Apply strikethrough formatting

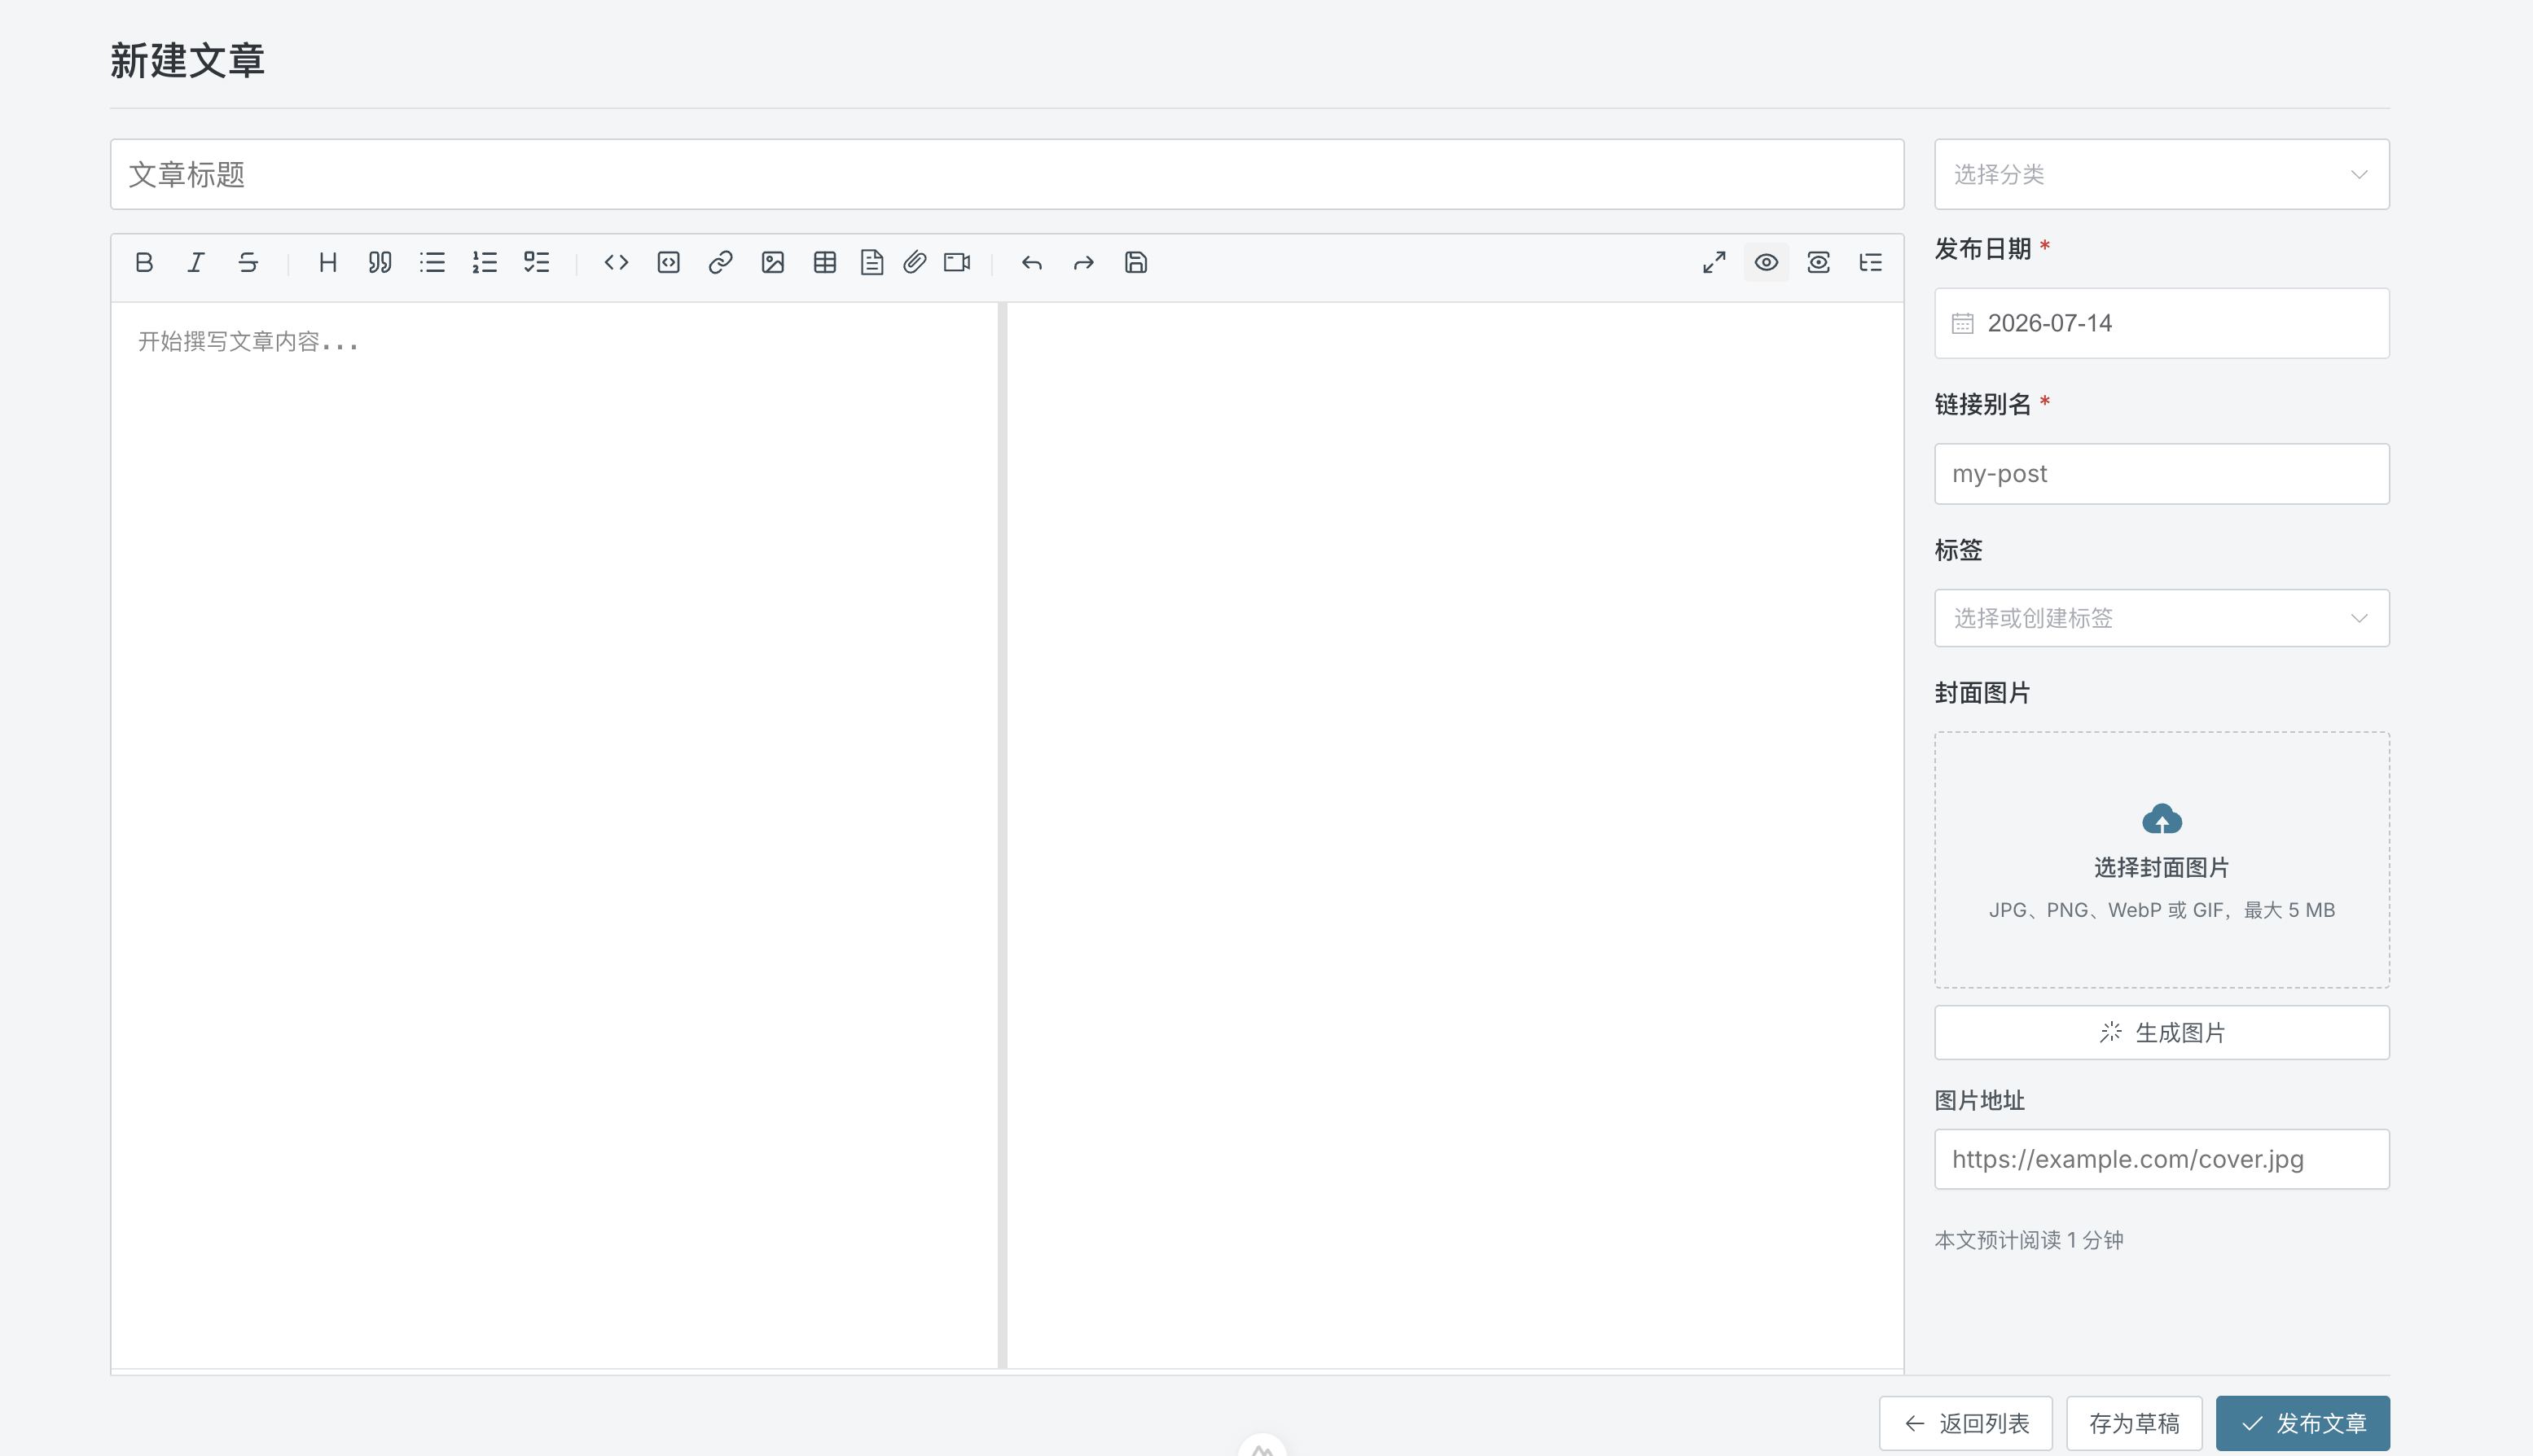click(x=248, y=262)
